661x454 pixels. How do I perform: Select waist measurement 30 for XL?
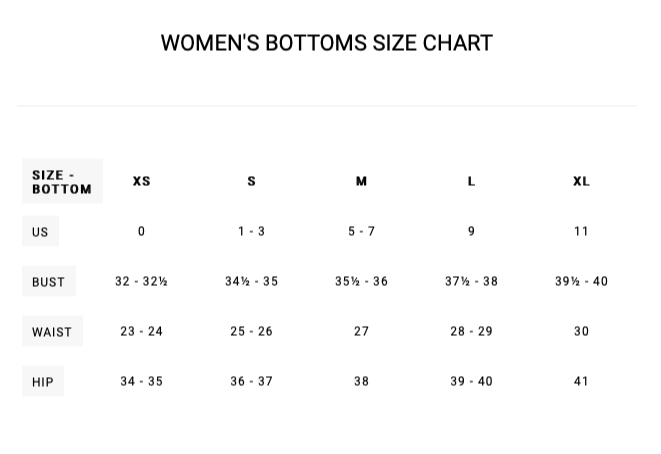point(581,331)
